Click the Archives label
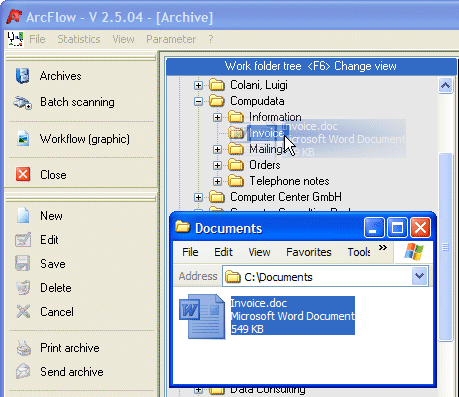The image size is (459, 397). [x=61, y=76]
